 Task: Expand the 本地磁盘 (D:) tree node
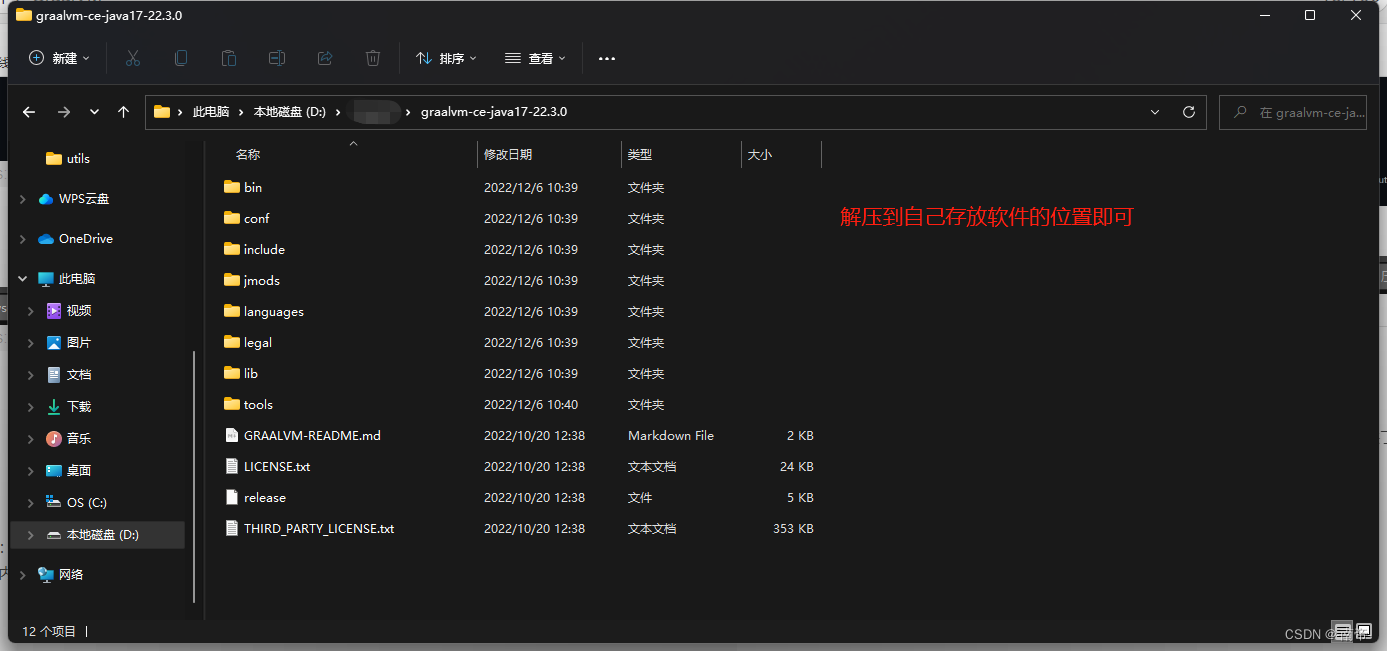(31, 535)
